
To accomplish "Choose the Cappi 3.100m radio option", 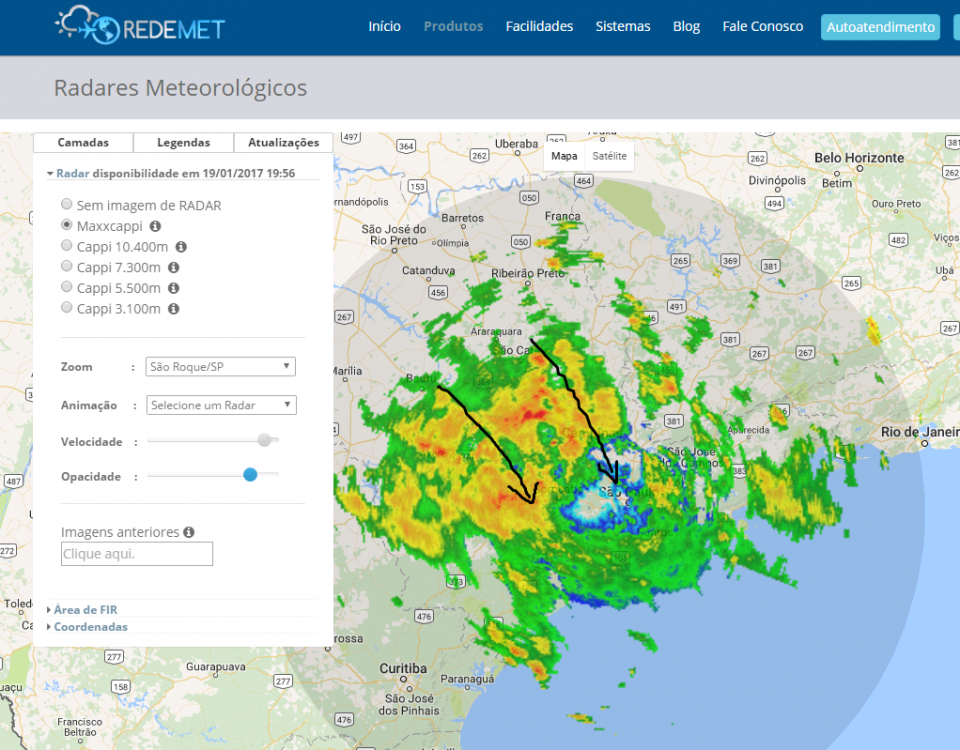I will (x=67, y=309).
